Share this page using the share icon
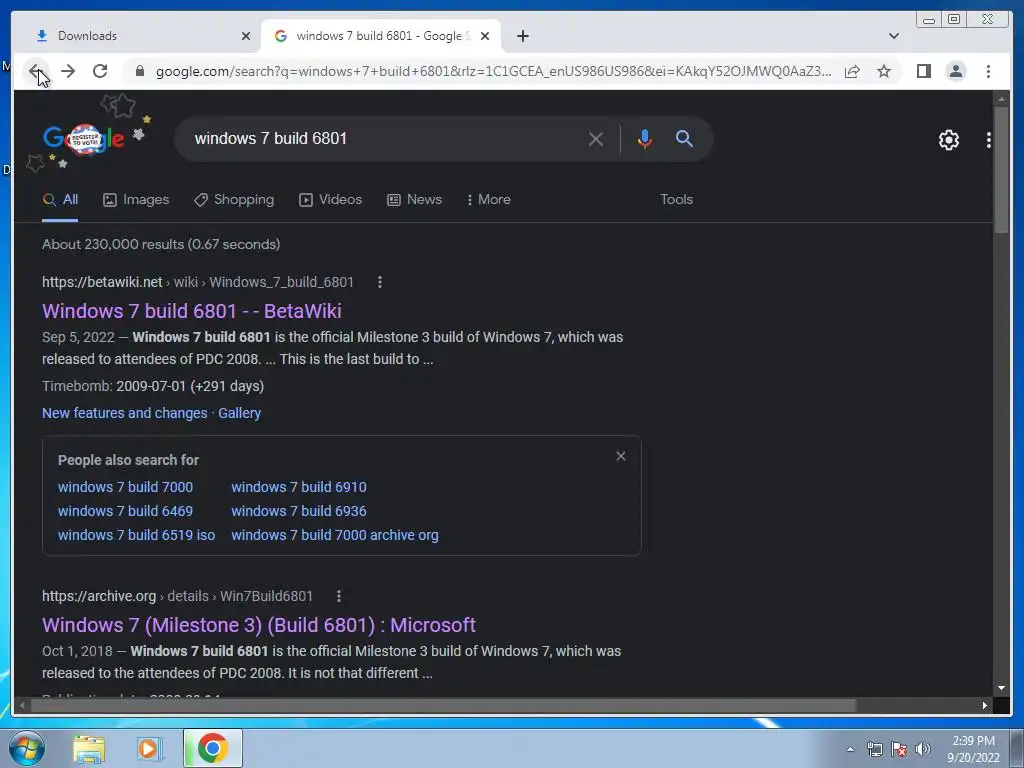The image size is (1024, 768). click(852, 71)
